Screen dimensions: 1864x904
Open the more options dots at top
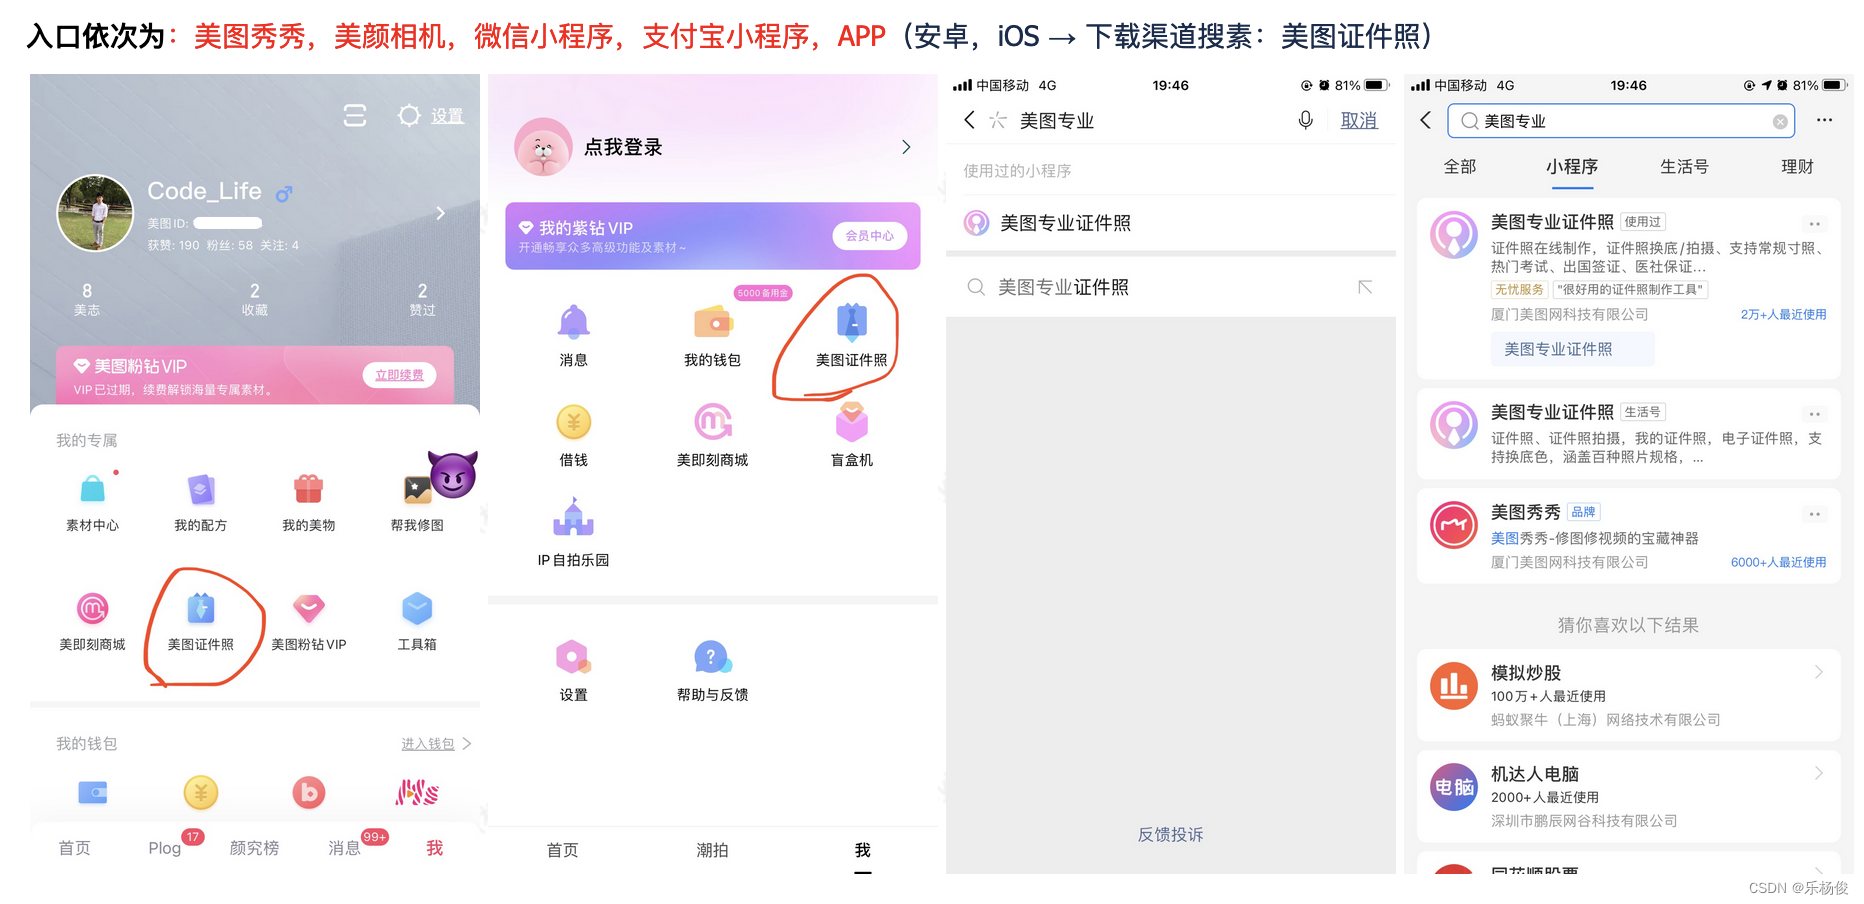point(1824,120)
